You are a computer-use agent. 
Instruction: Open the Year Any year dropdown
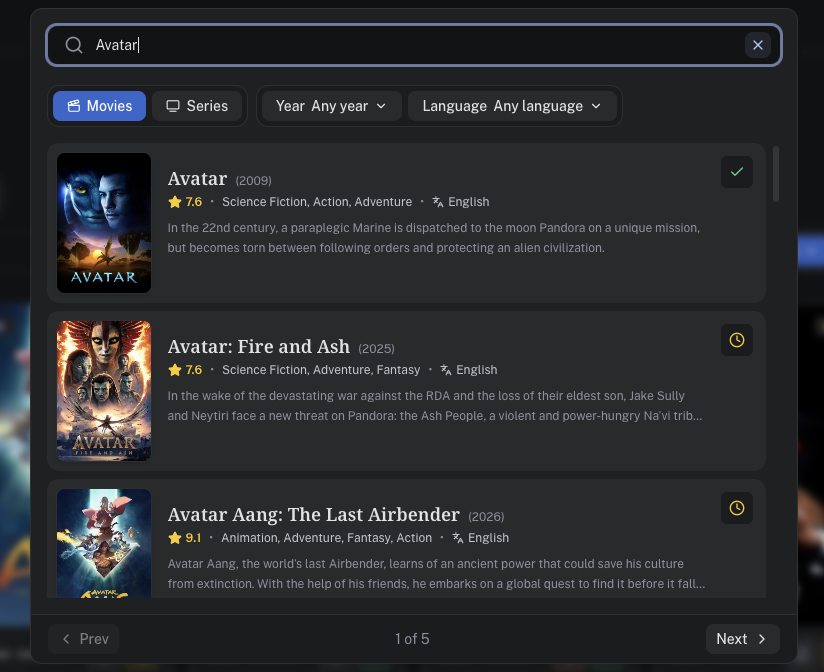pos(332,106)
